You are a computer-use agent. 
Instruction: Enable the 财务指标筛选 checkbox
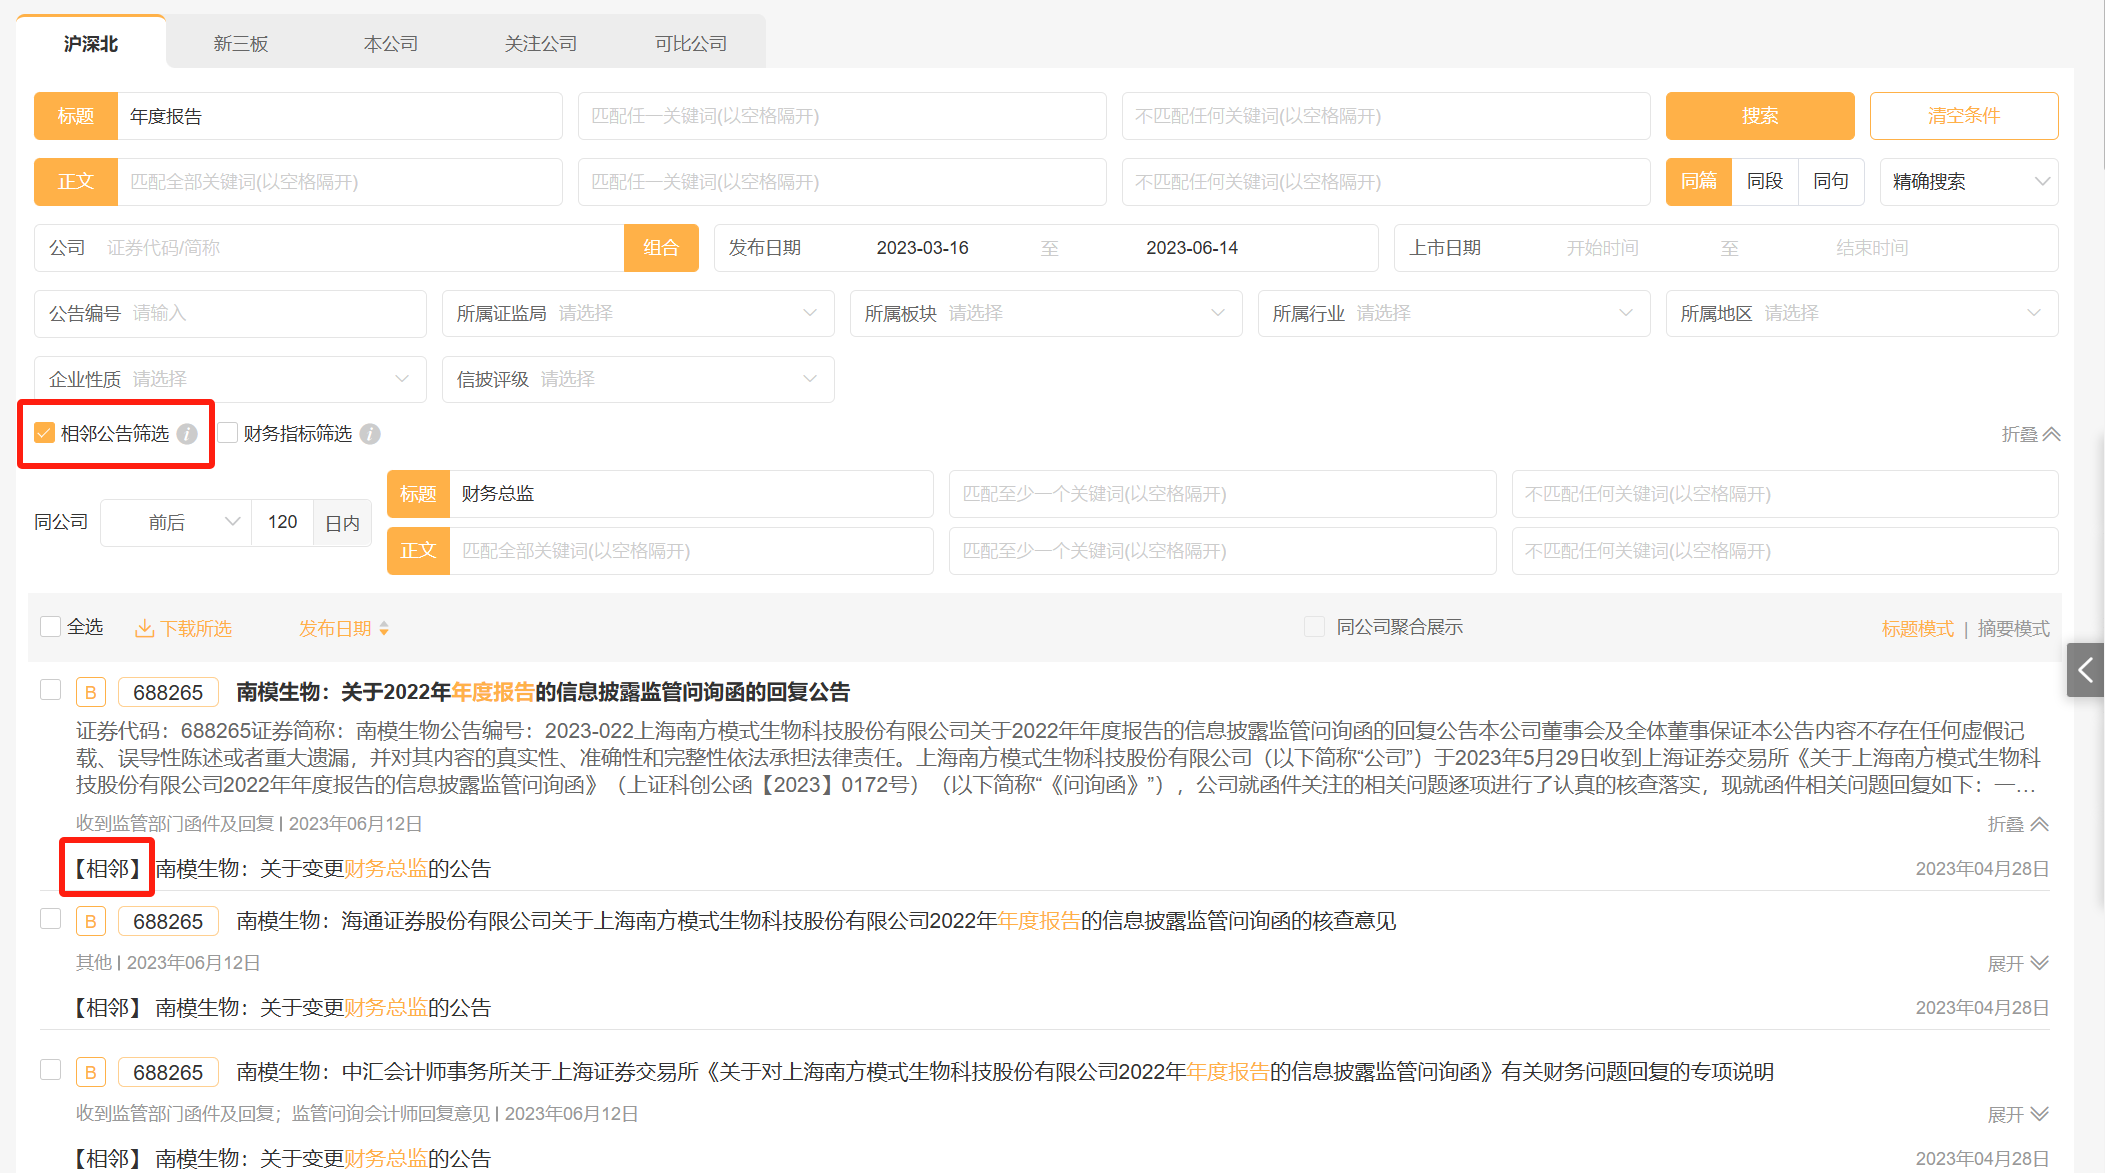[x=228, y=433]
